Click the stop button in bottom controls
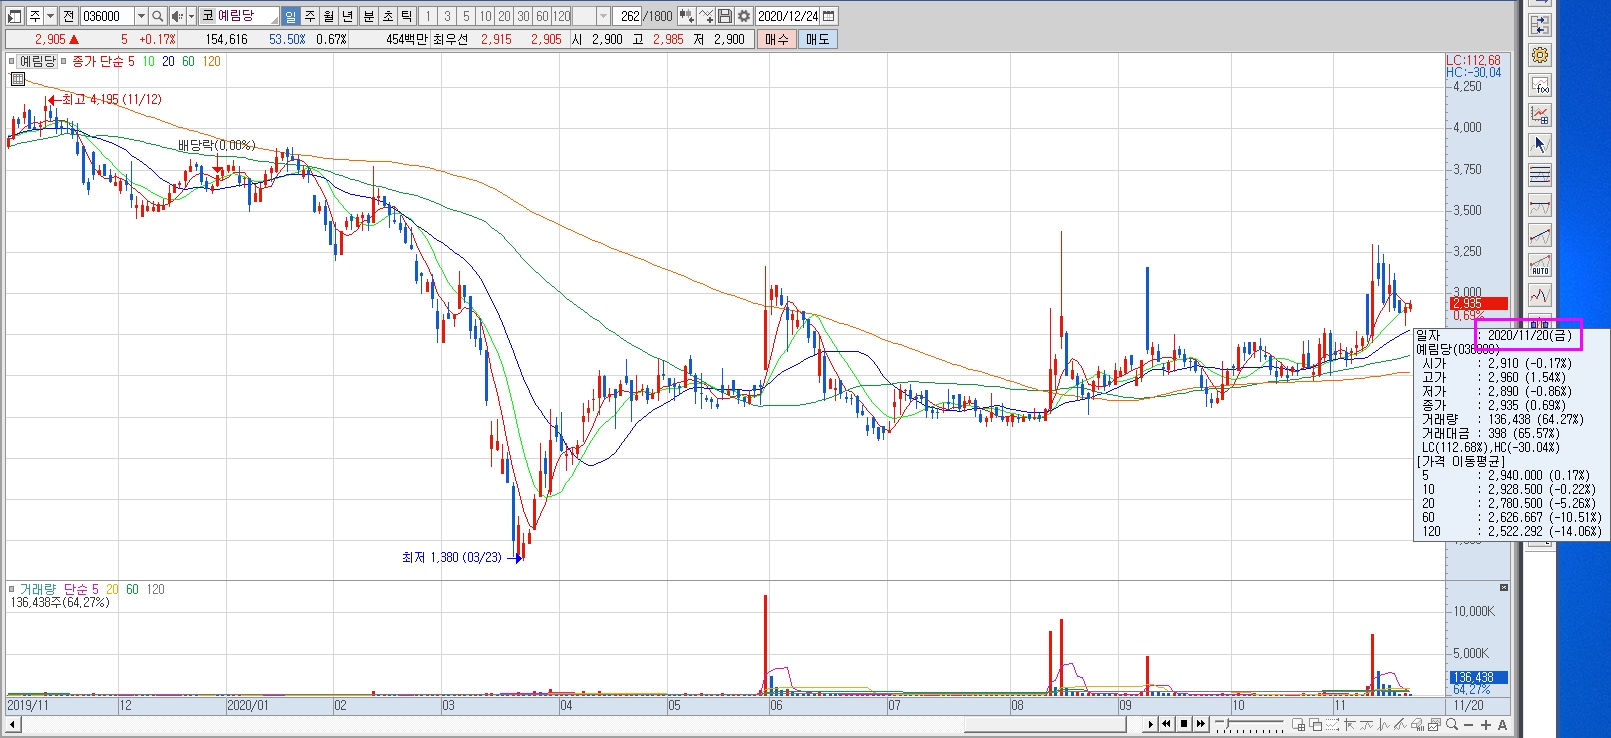The height and width of the screenshot is (738, 1611). point(1184,724)
